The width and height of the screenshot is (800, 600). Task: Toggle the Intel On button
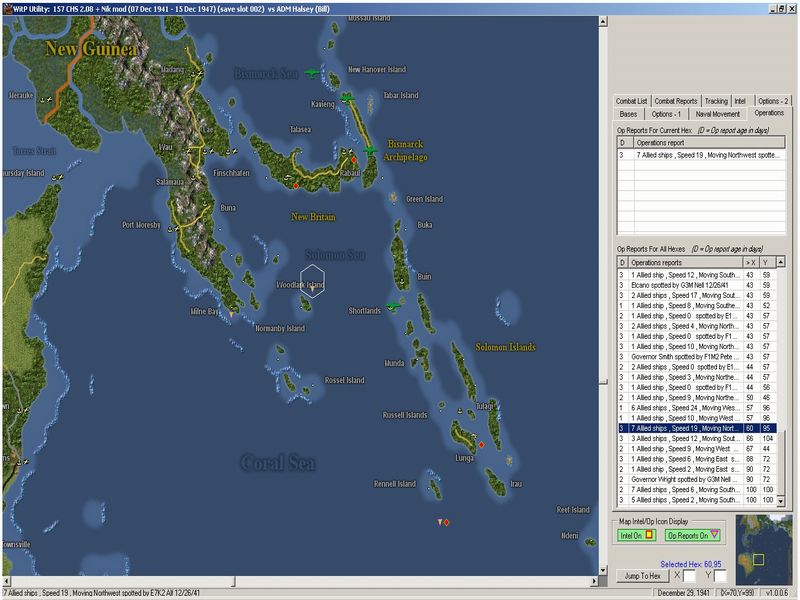coord(636,535)
